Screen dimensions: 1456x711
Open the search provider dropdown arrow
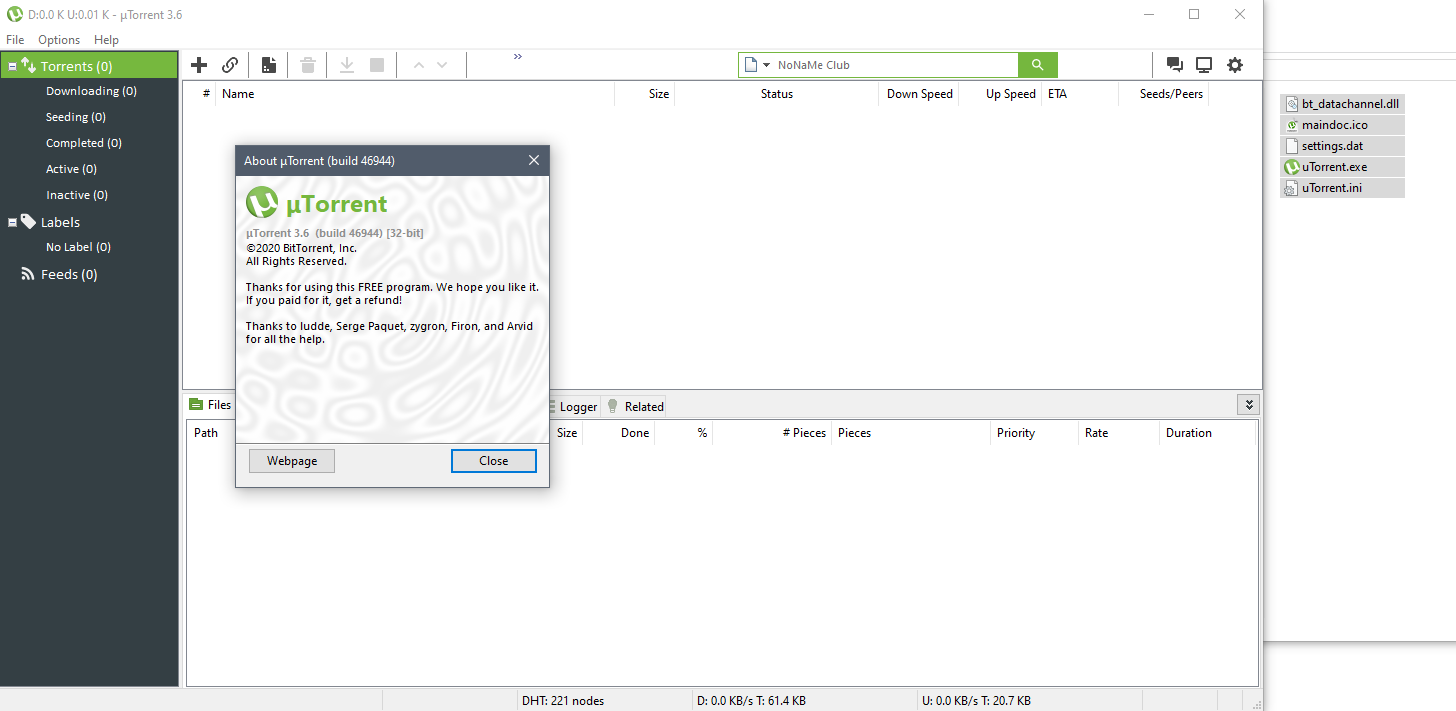pyautogui.click(x=766, y=65)
